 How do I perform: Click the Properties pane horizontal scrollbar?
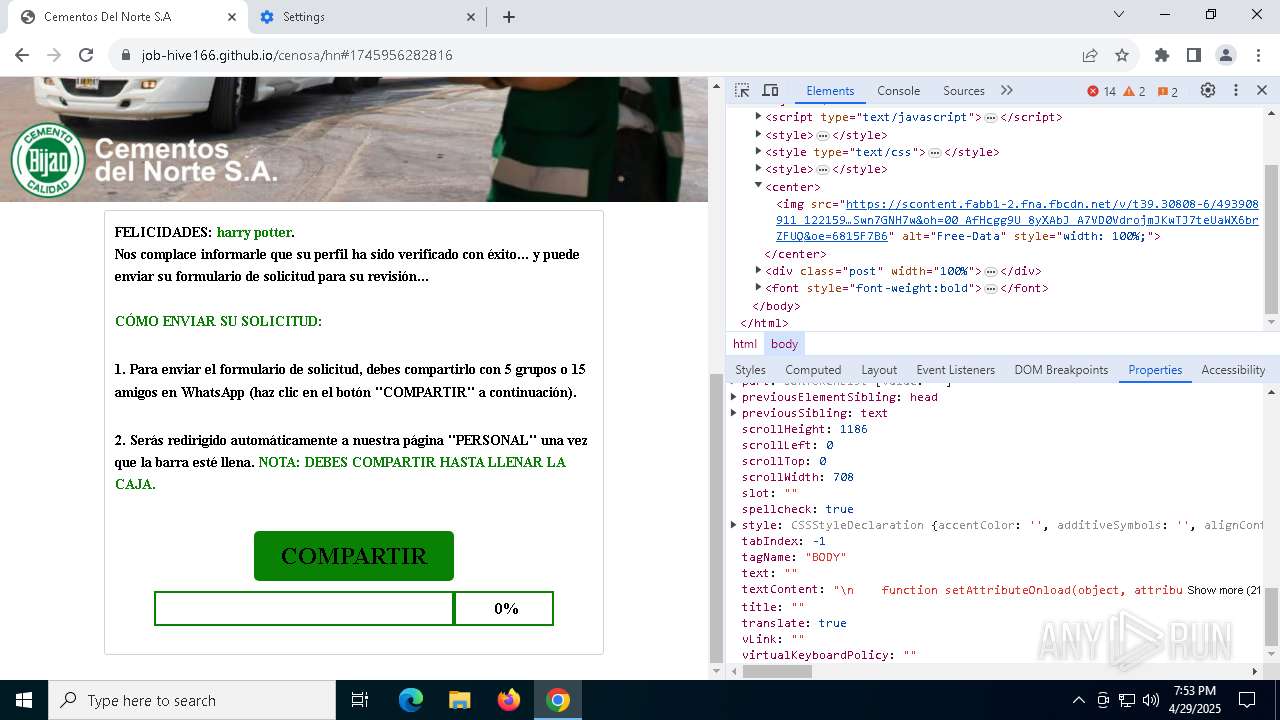777,671
